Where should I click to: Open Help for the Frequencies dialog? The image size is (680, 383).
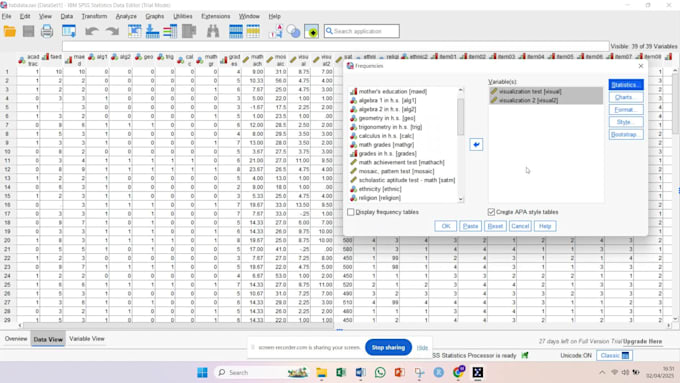545,226
